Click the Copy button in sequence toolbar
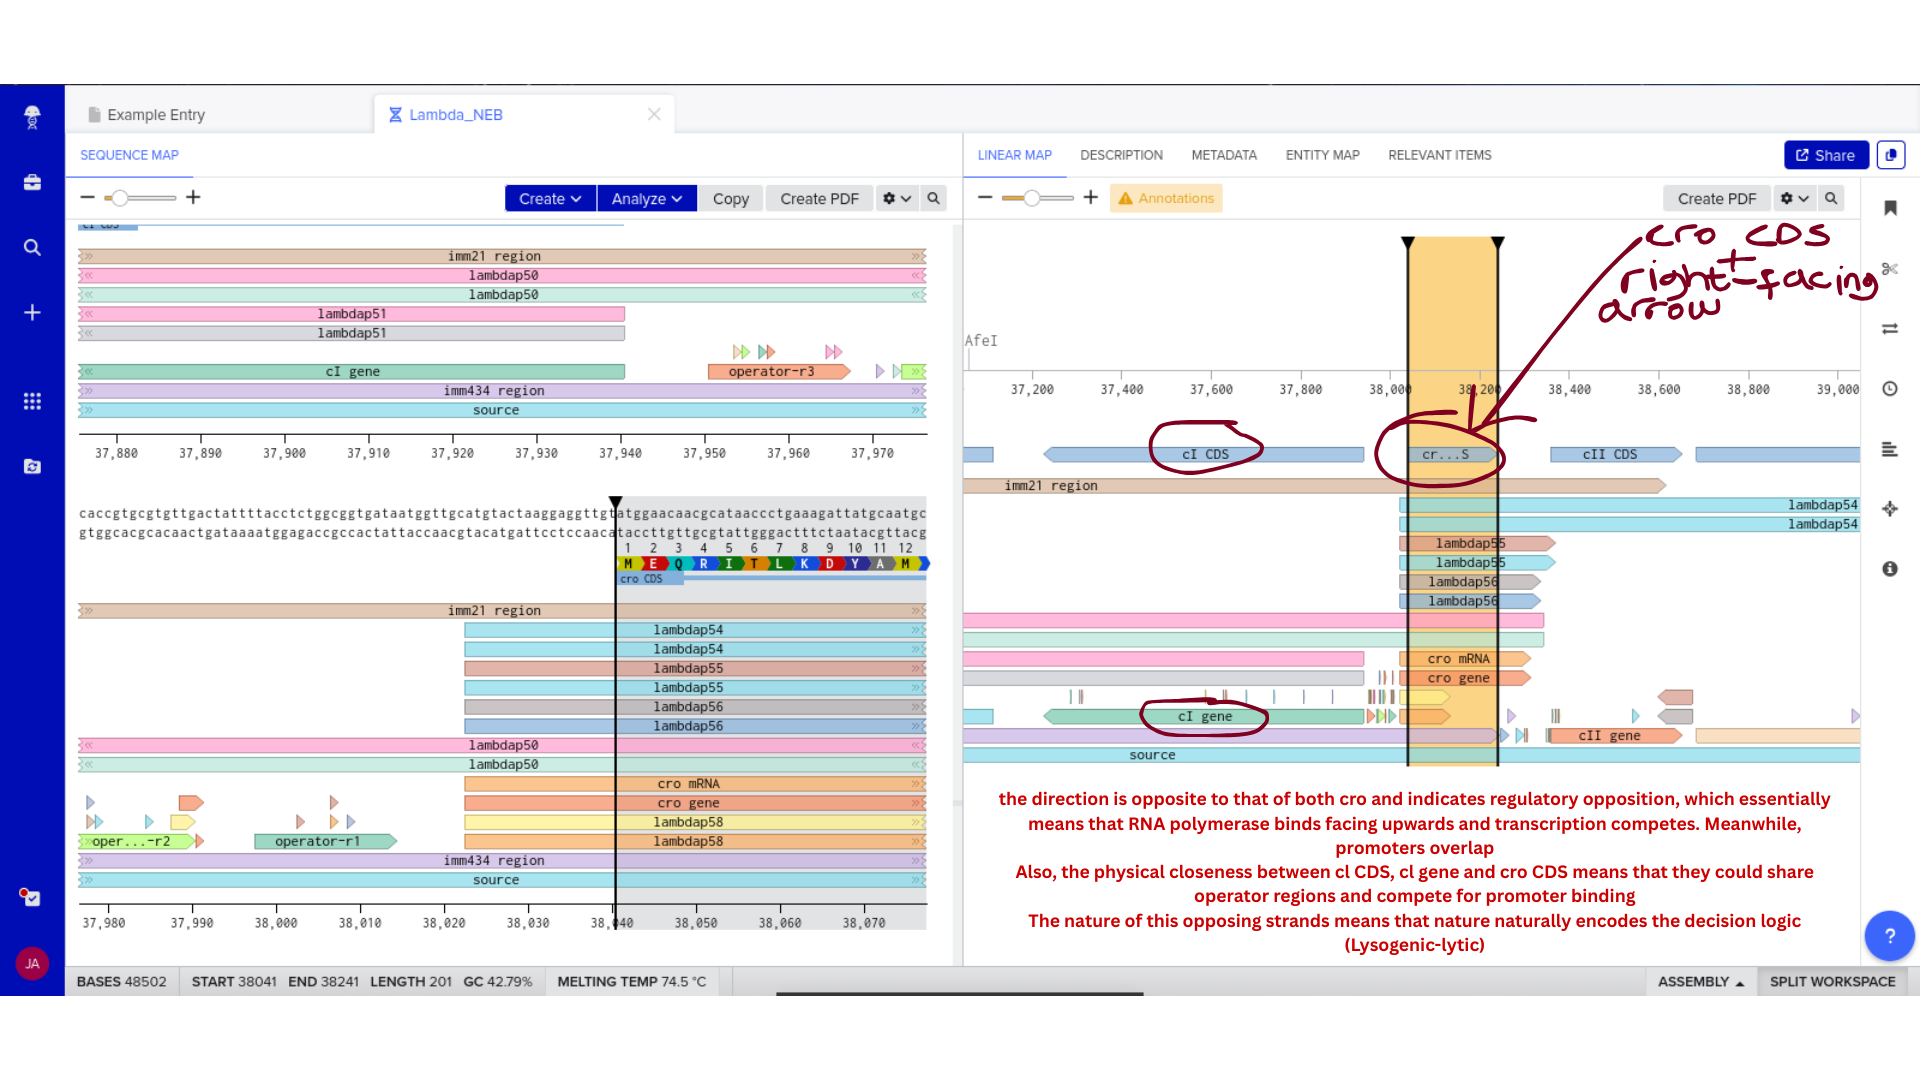Screen dimensions: 1920x1080 pyautogui.click(x=730, y=199)
